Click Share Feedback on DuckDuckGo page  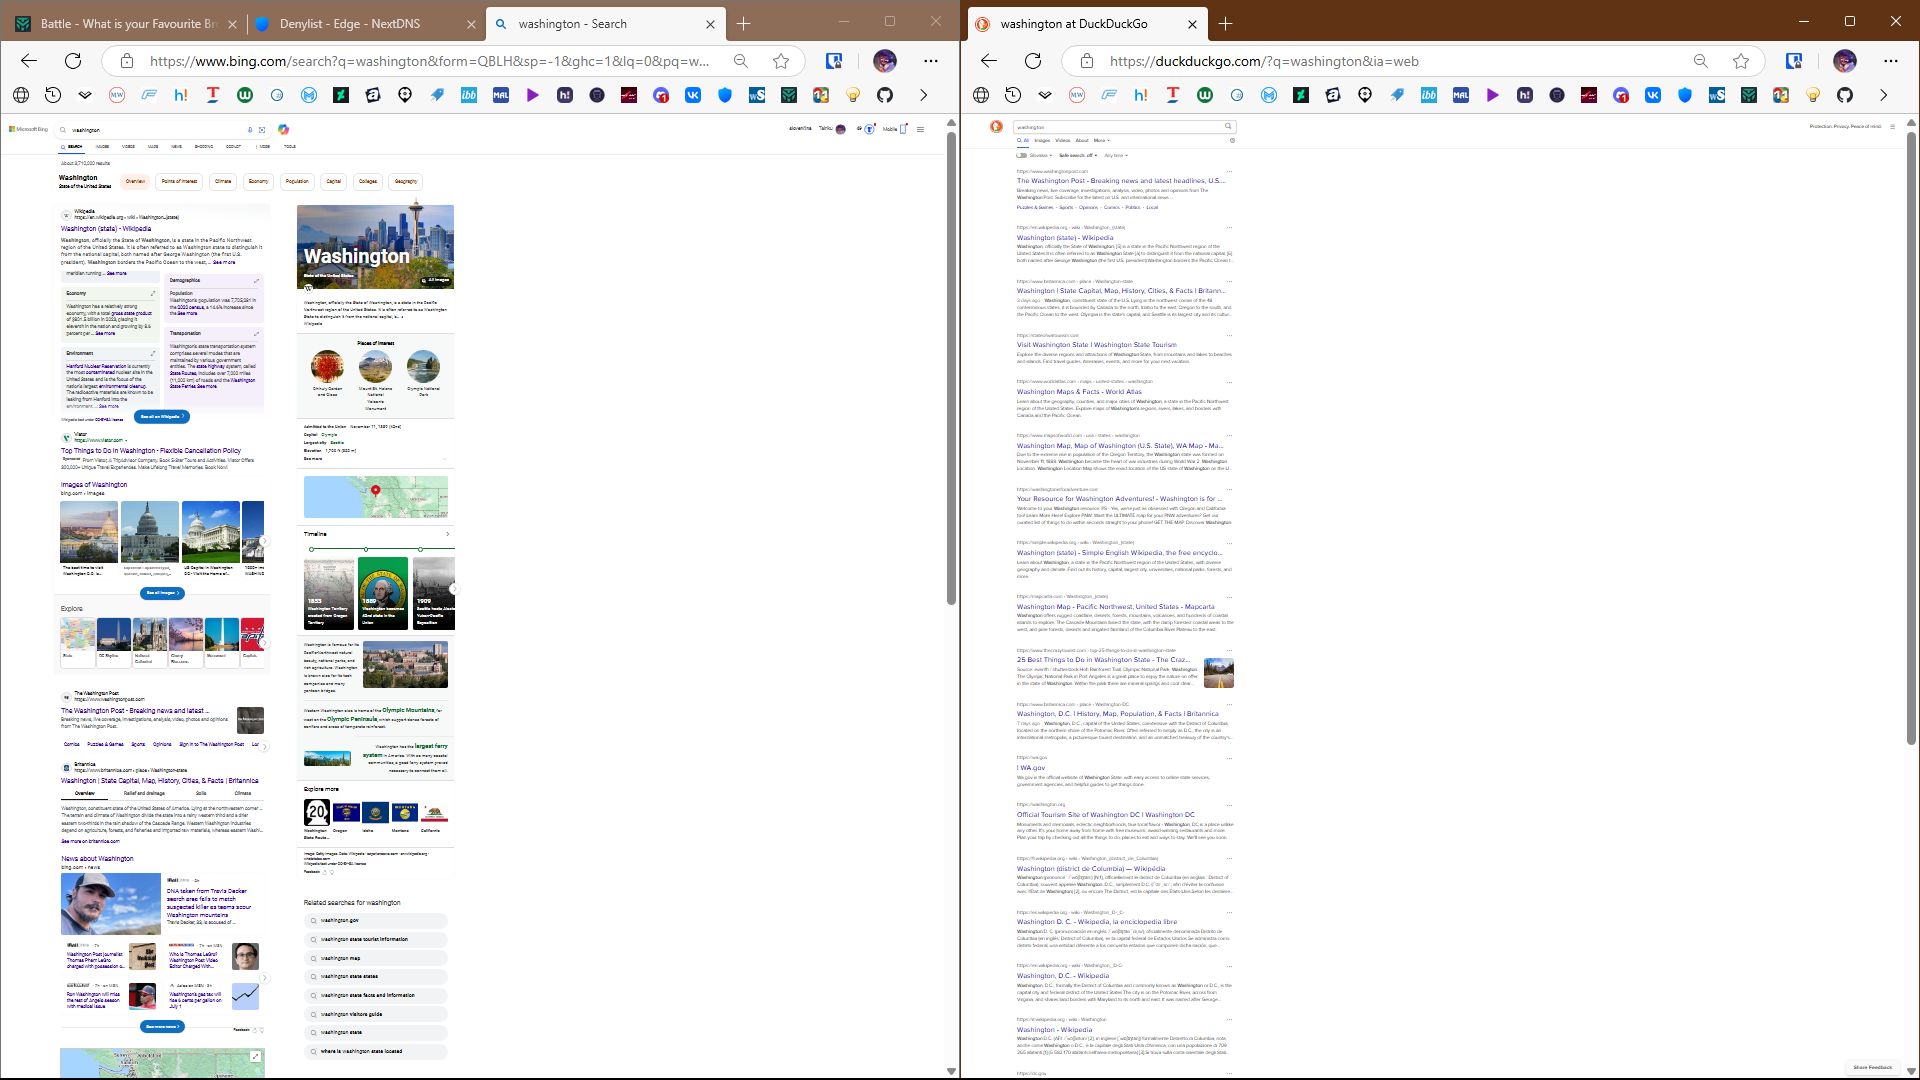coord(1873,1068)
